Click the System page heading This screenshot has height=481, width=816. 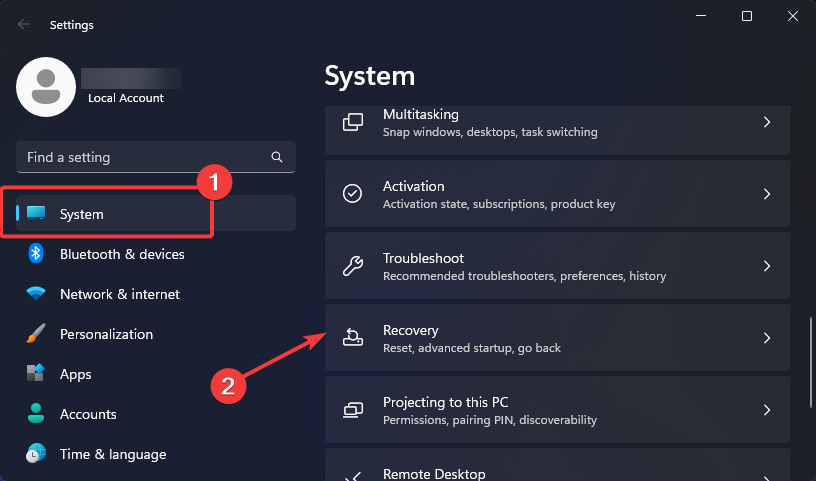pyautogui.click(x=369, y=76)
